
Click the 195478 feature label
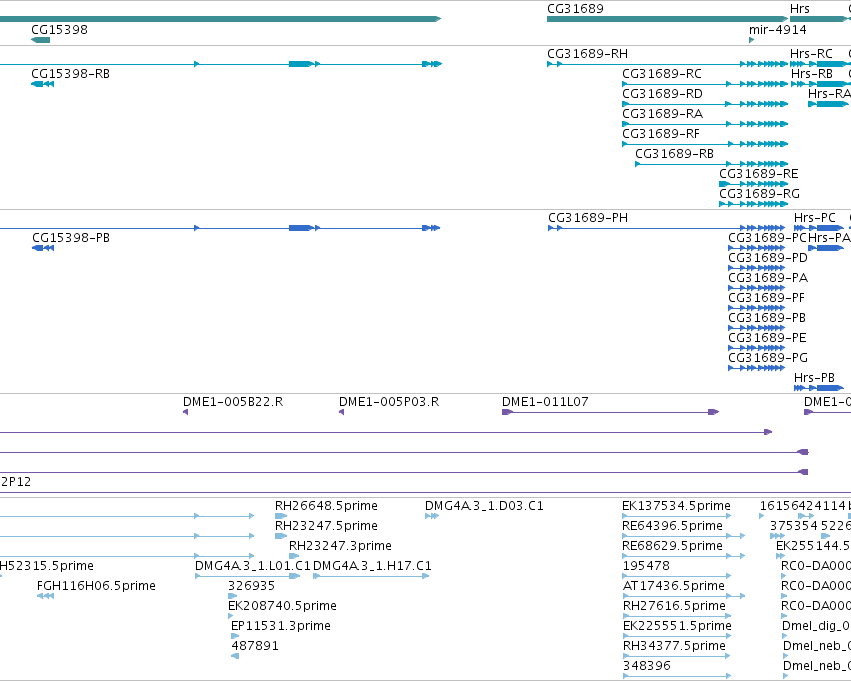[x=646, y=566]
